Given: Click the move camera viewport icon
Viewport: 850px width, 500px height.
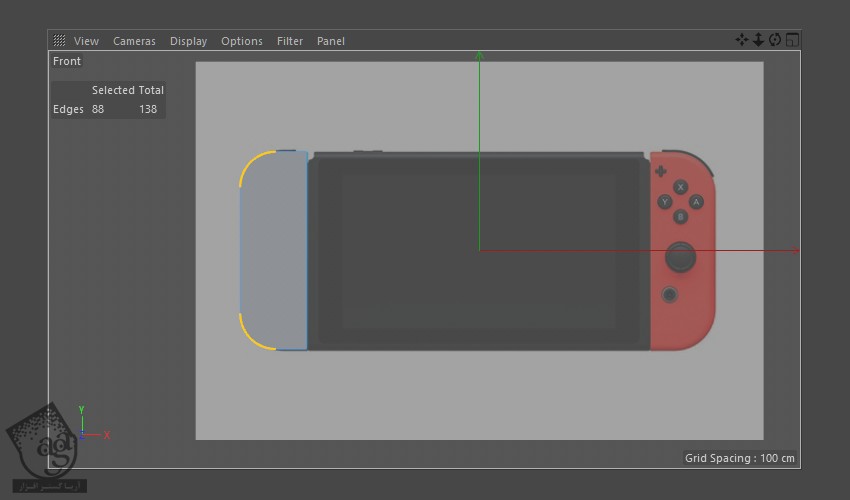Looking at the screenshot, I should point(741,40).
